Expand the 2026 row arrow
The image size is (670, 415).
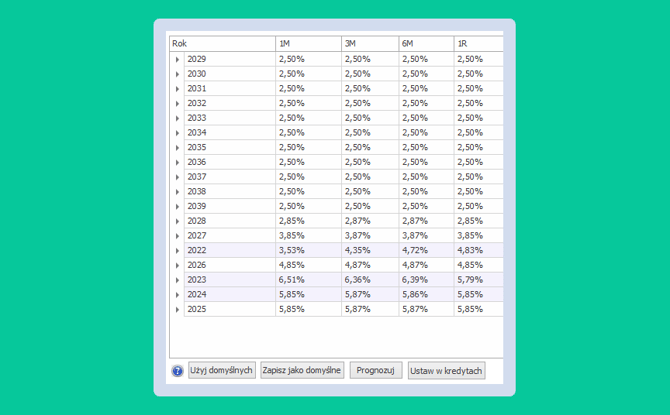[177, 265]
